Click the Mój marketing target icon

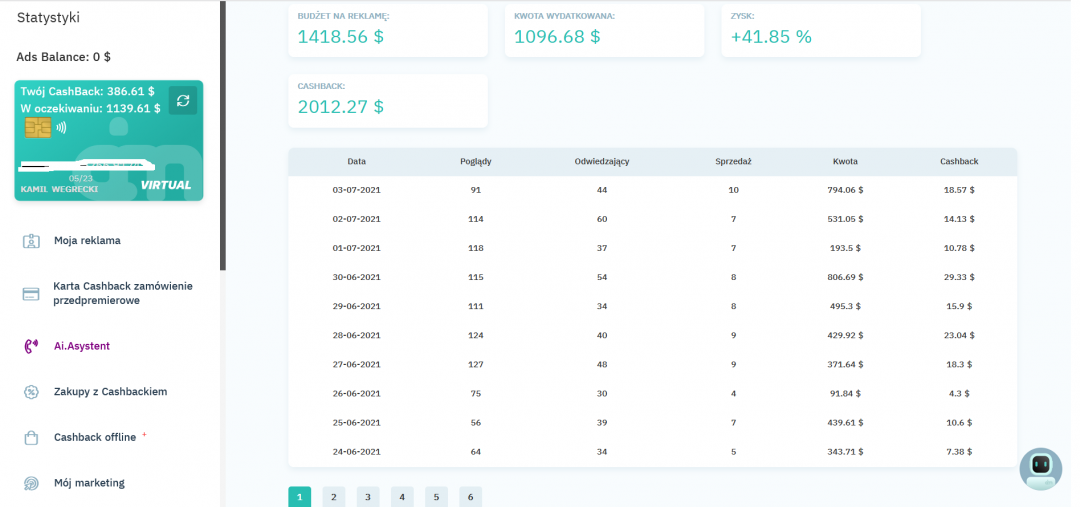[x=31, y=483]
